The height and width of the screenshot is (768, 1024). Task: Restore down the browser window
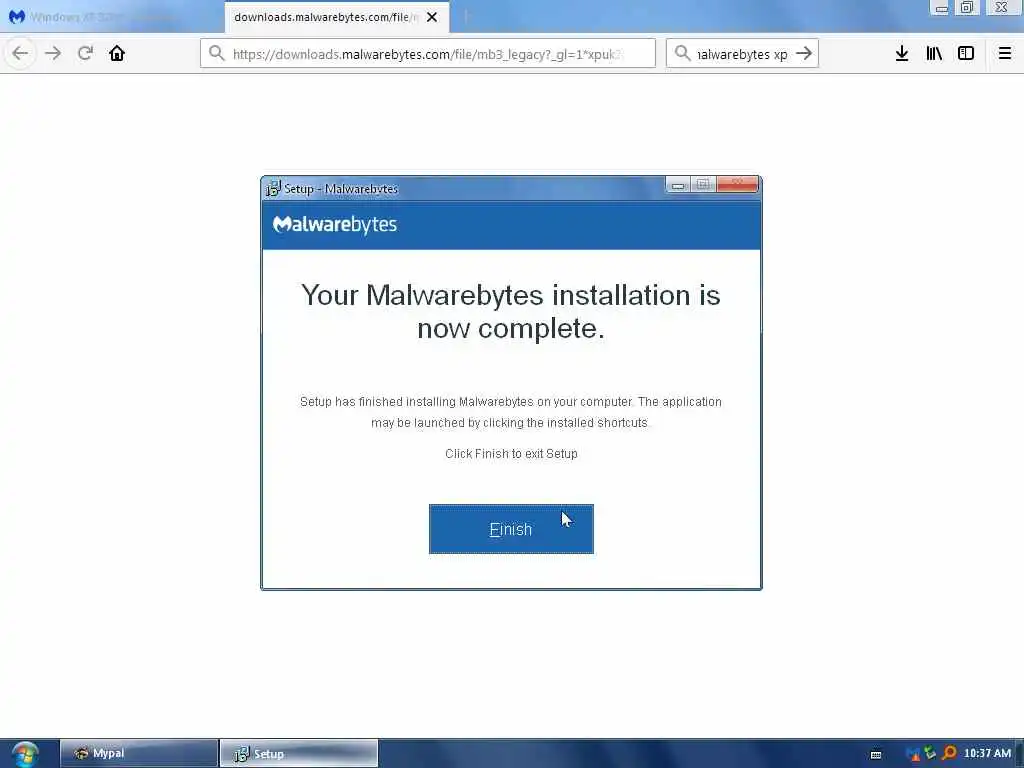967,8
